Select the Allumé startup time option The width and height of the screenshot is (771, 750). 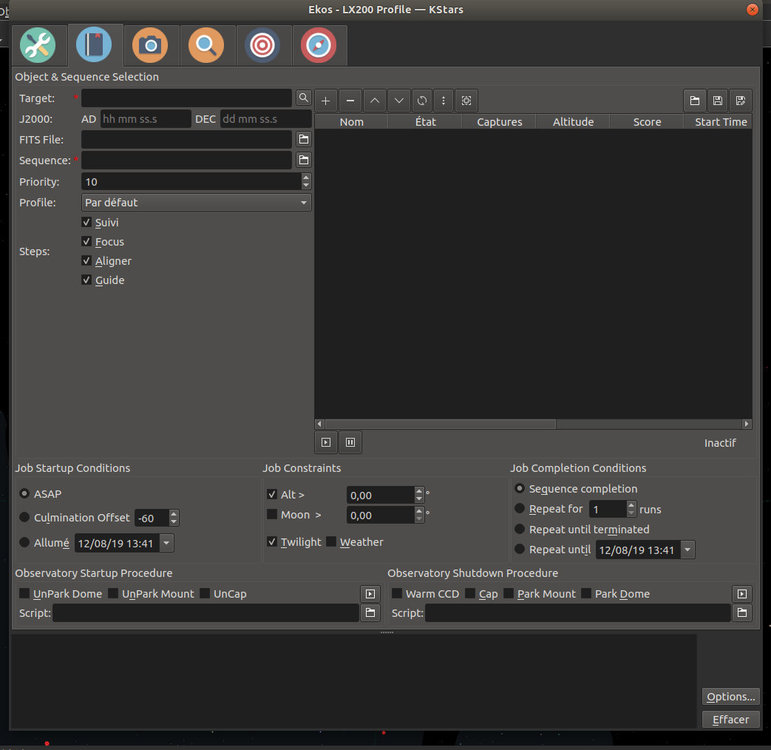point(24,542)
